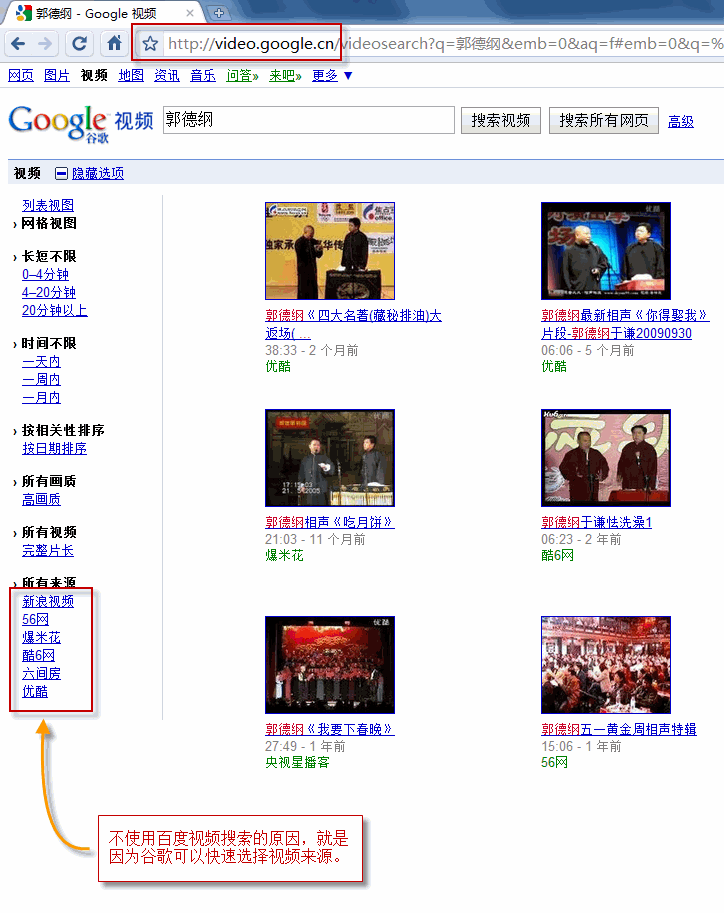Image resolution: width=724 pixels, height=913 pixels.
Task: Click the 更多 menu link
Action: coord(324,75)
